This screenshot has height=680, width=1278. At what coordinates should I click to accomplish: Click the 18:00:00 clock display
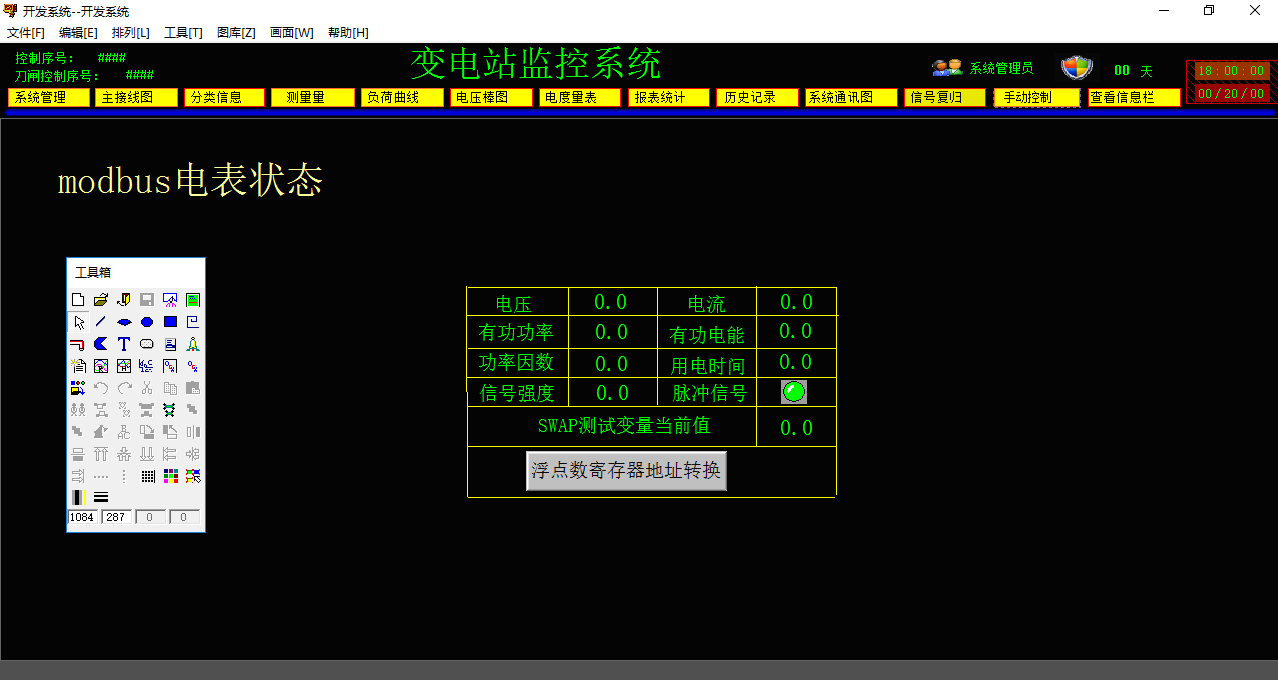tap(1231, 71)
